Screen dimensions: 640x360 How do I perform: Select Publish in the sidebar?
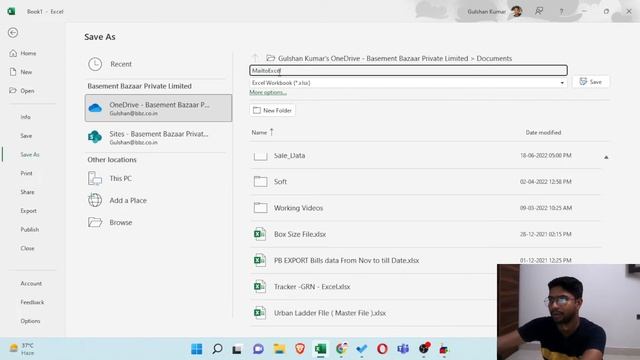tap(30, 229)
